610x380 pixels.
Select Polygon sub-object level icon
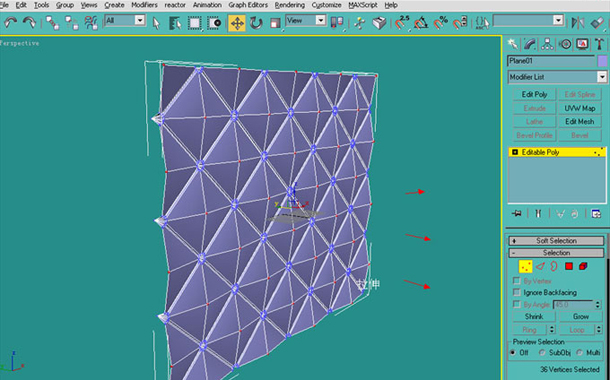click(x=569, y=266)
